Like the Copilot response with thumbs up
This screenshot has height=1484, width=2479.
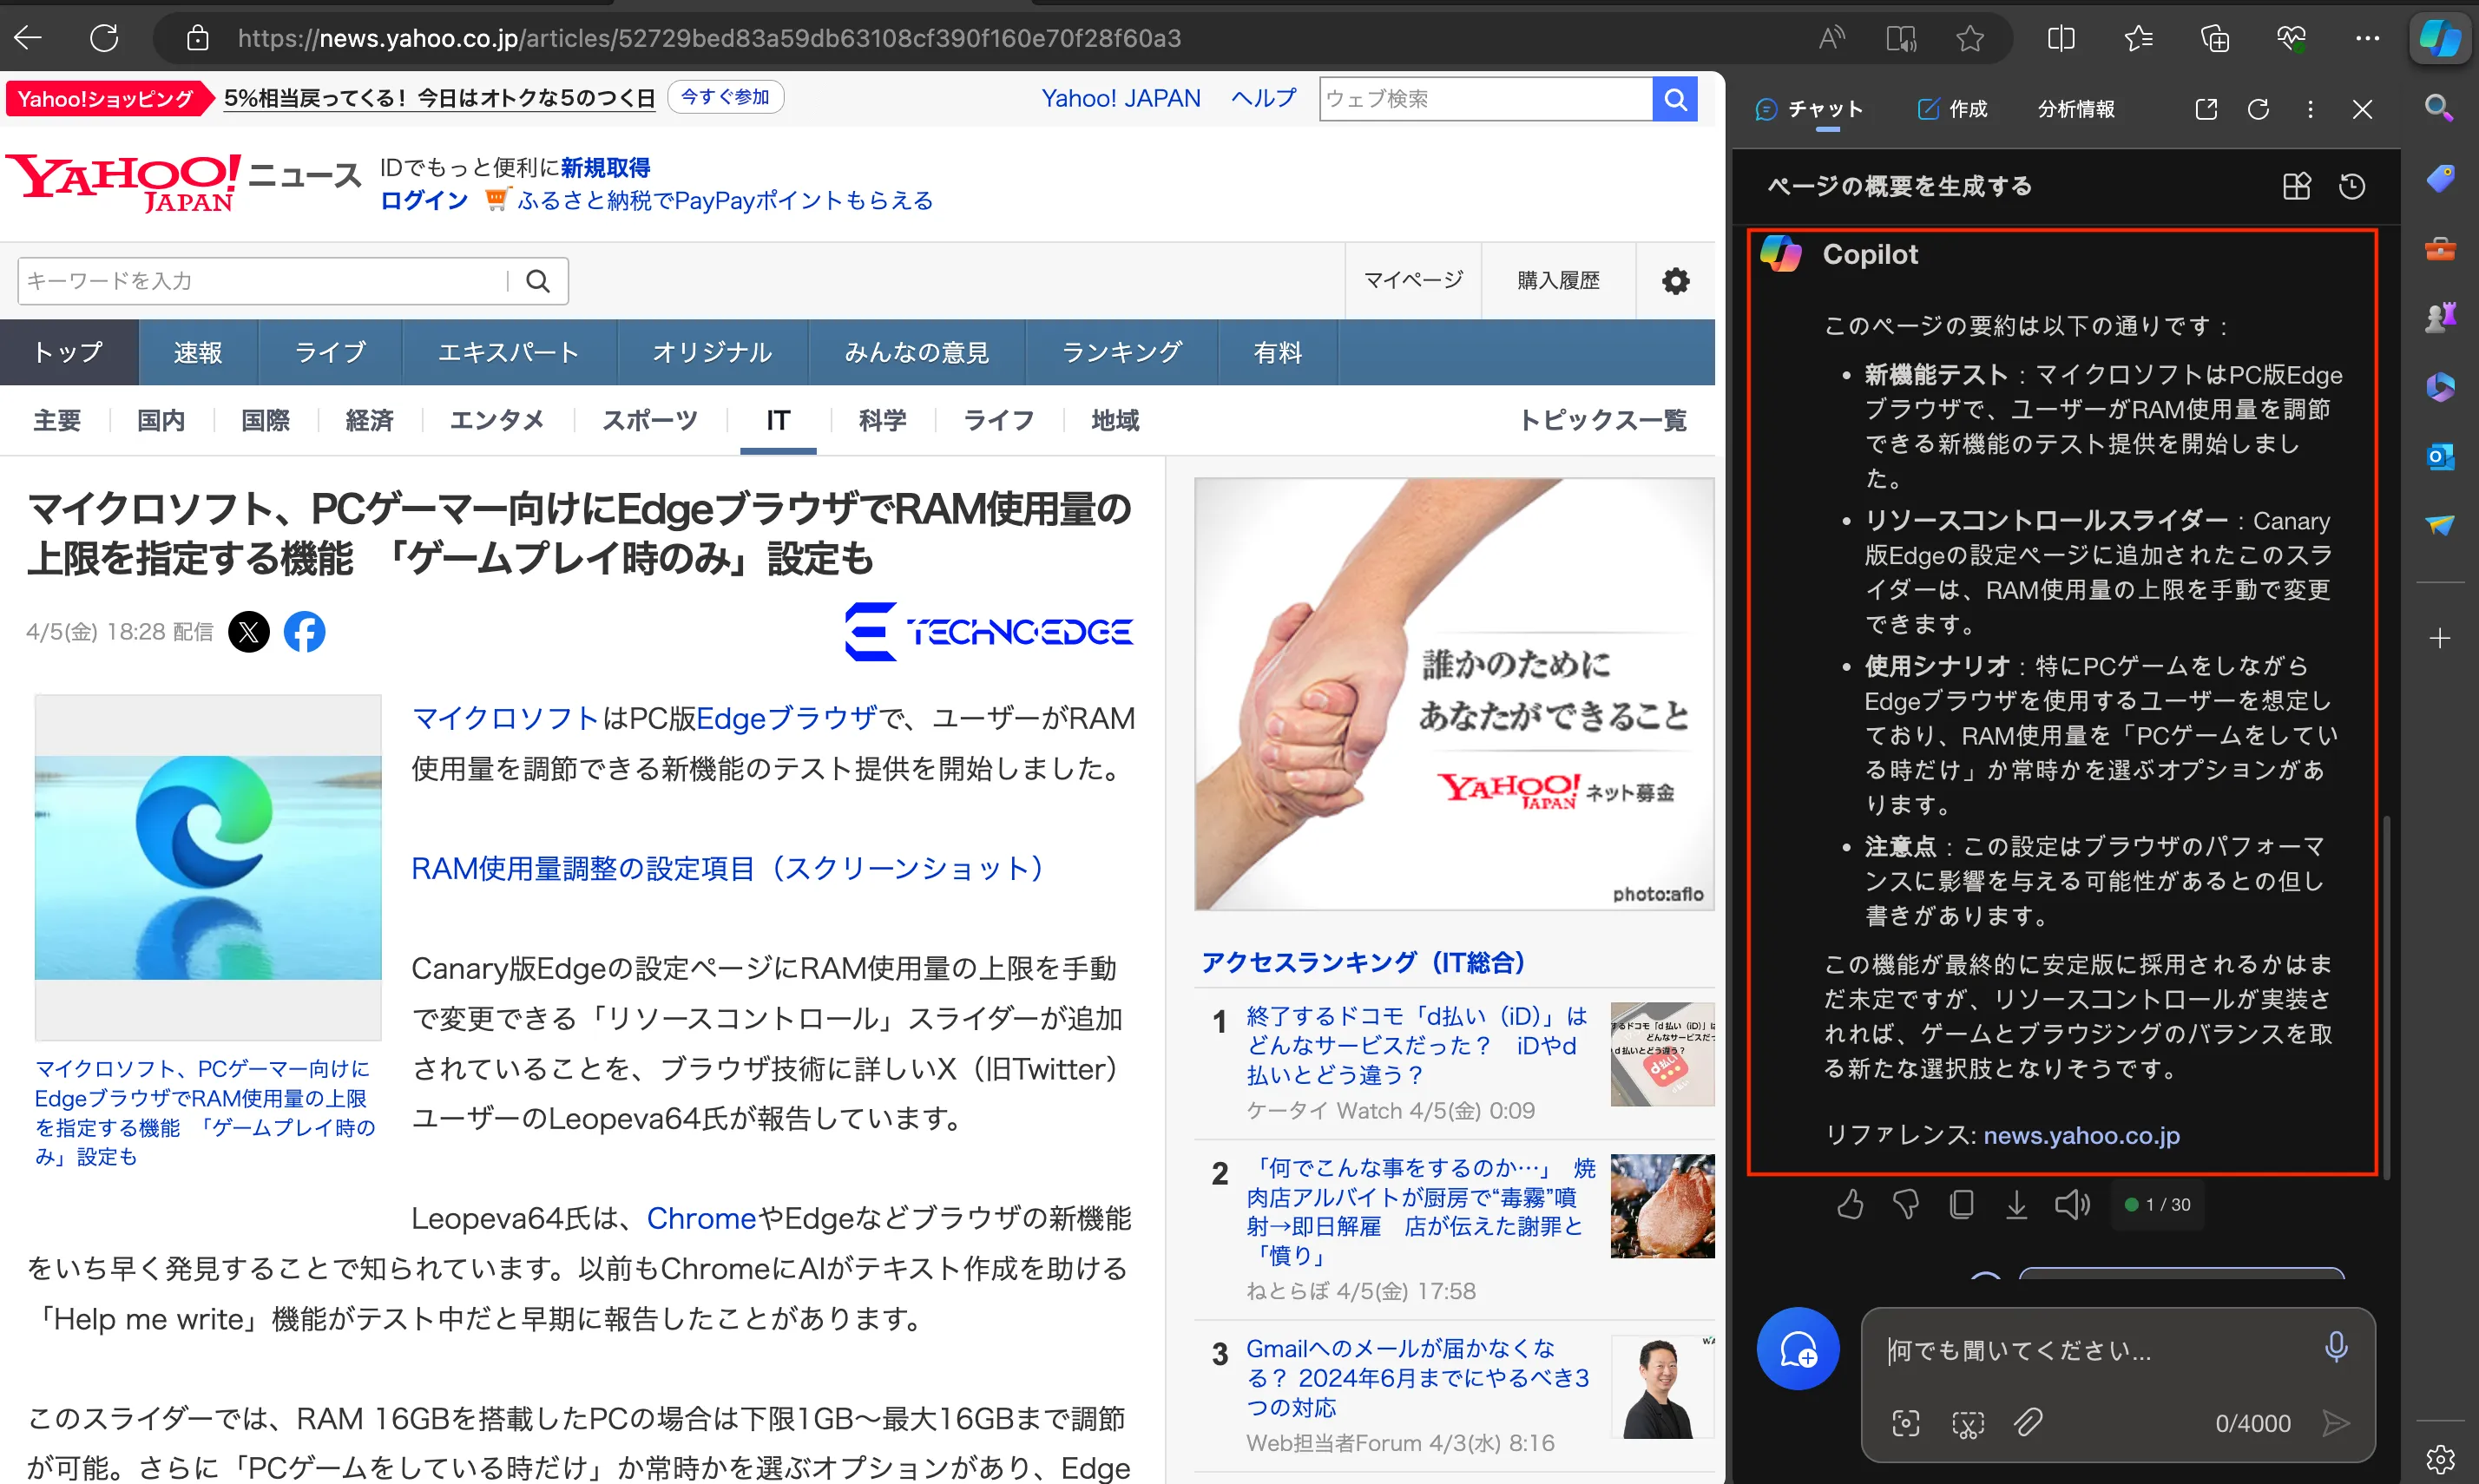[1850, 1204]
